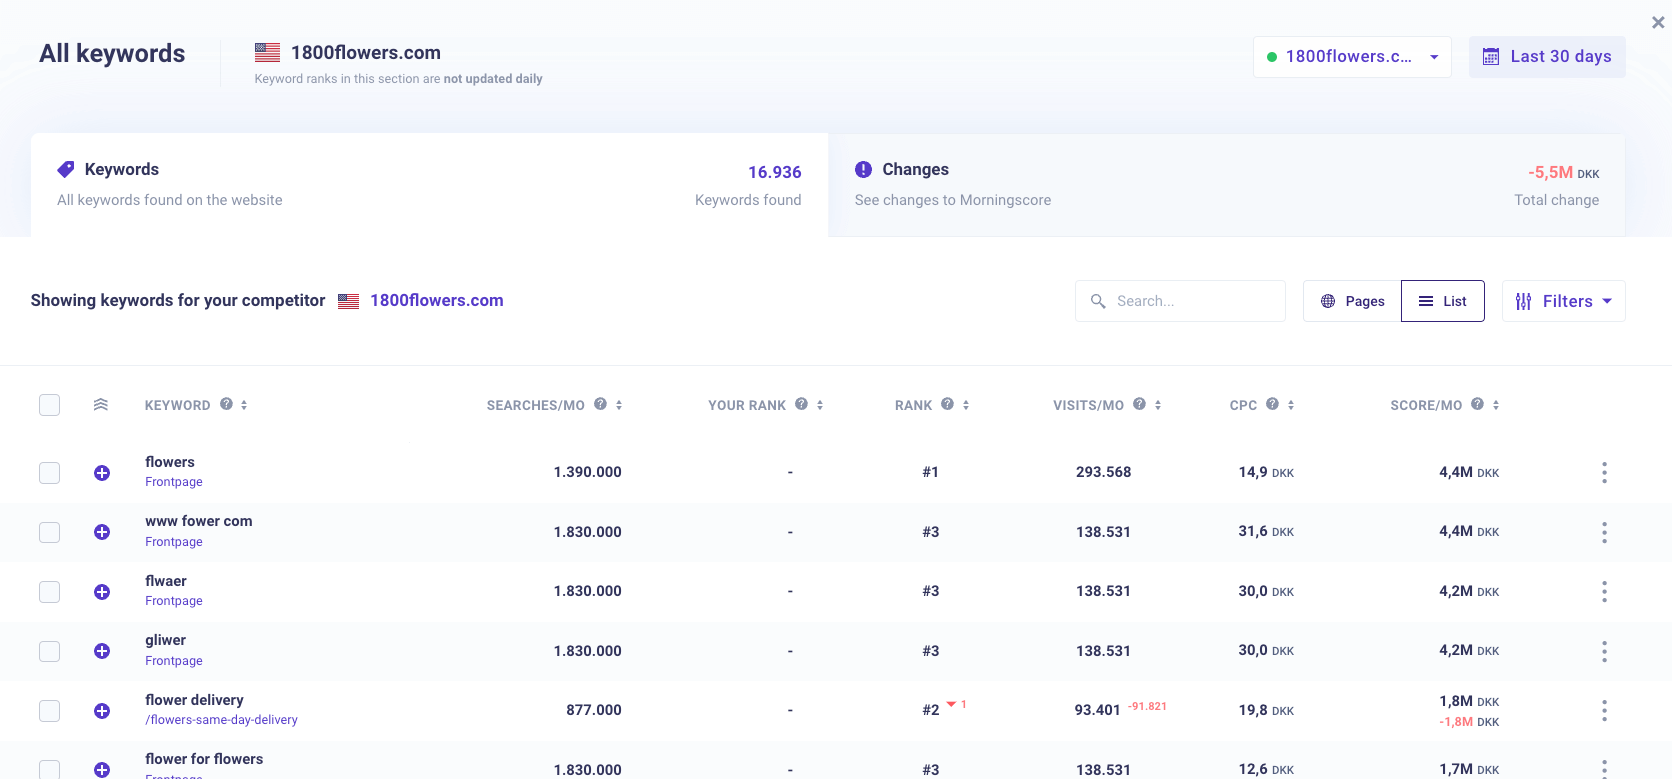1672x779 pixels.
Task: Add the www fower com keyword via plus icon
Action: pyautogui.click(x=102, y=532)
